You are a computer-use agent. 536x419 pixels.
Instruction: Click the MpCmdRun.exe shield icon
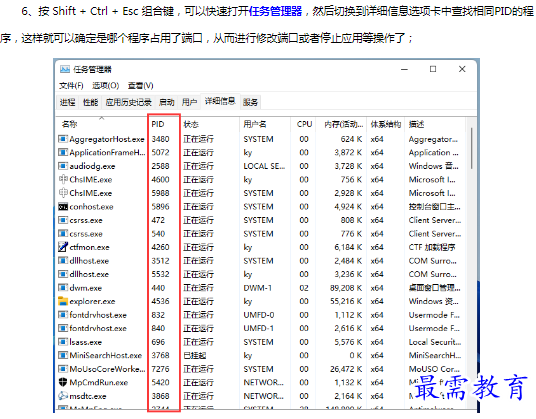click(63, 382)
